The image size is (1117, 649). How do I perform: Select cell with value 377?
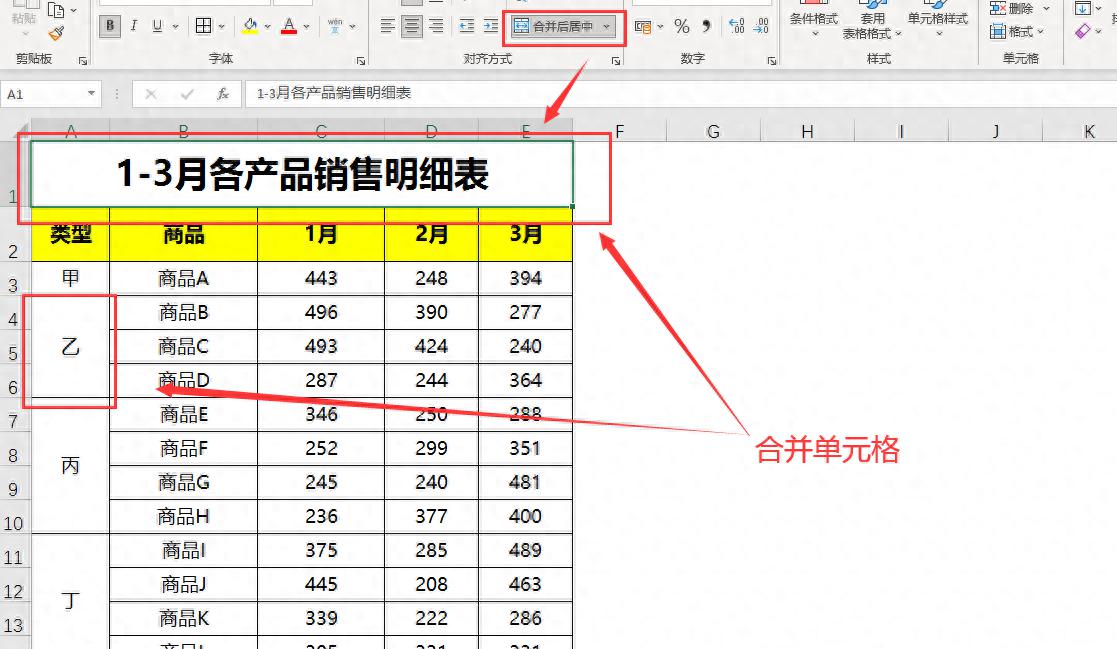(432, 516)
